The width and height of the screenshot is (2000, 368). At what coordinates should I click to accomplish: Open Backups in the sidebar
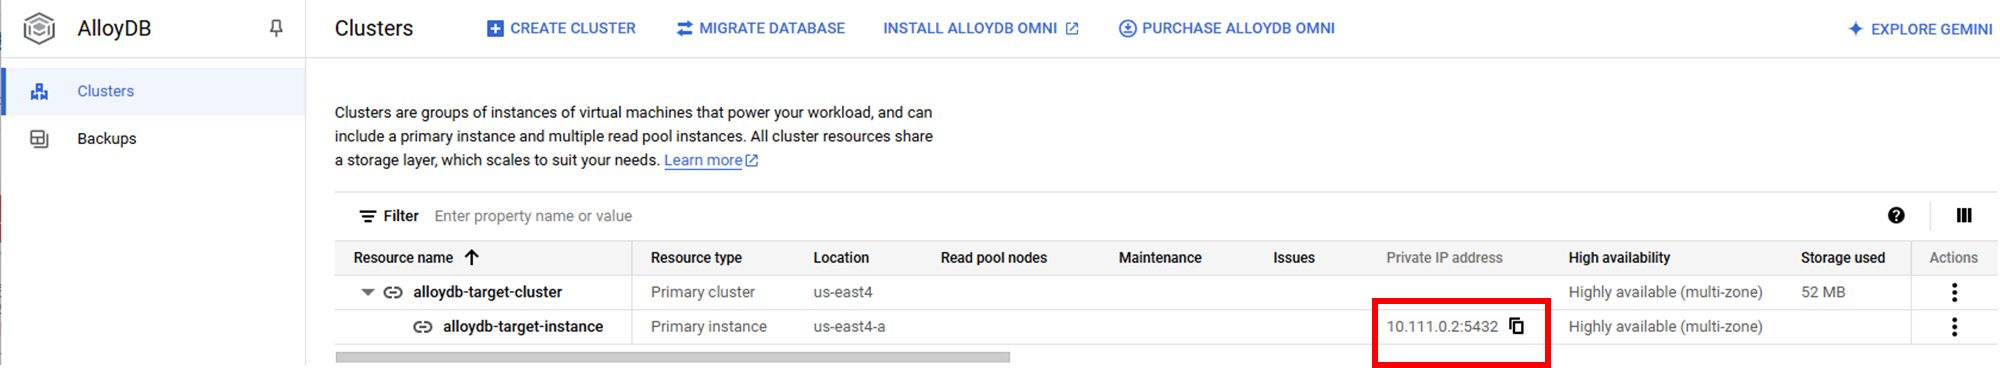pos(154,139)
